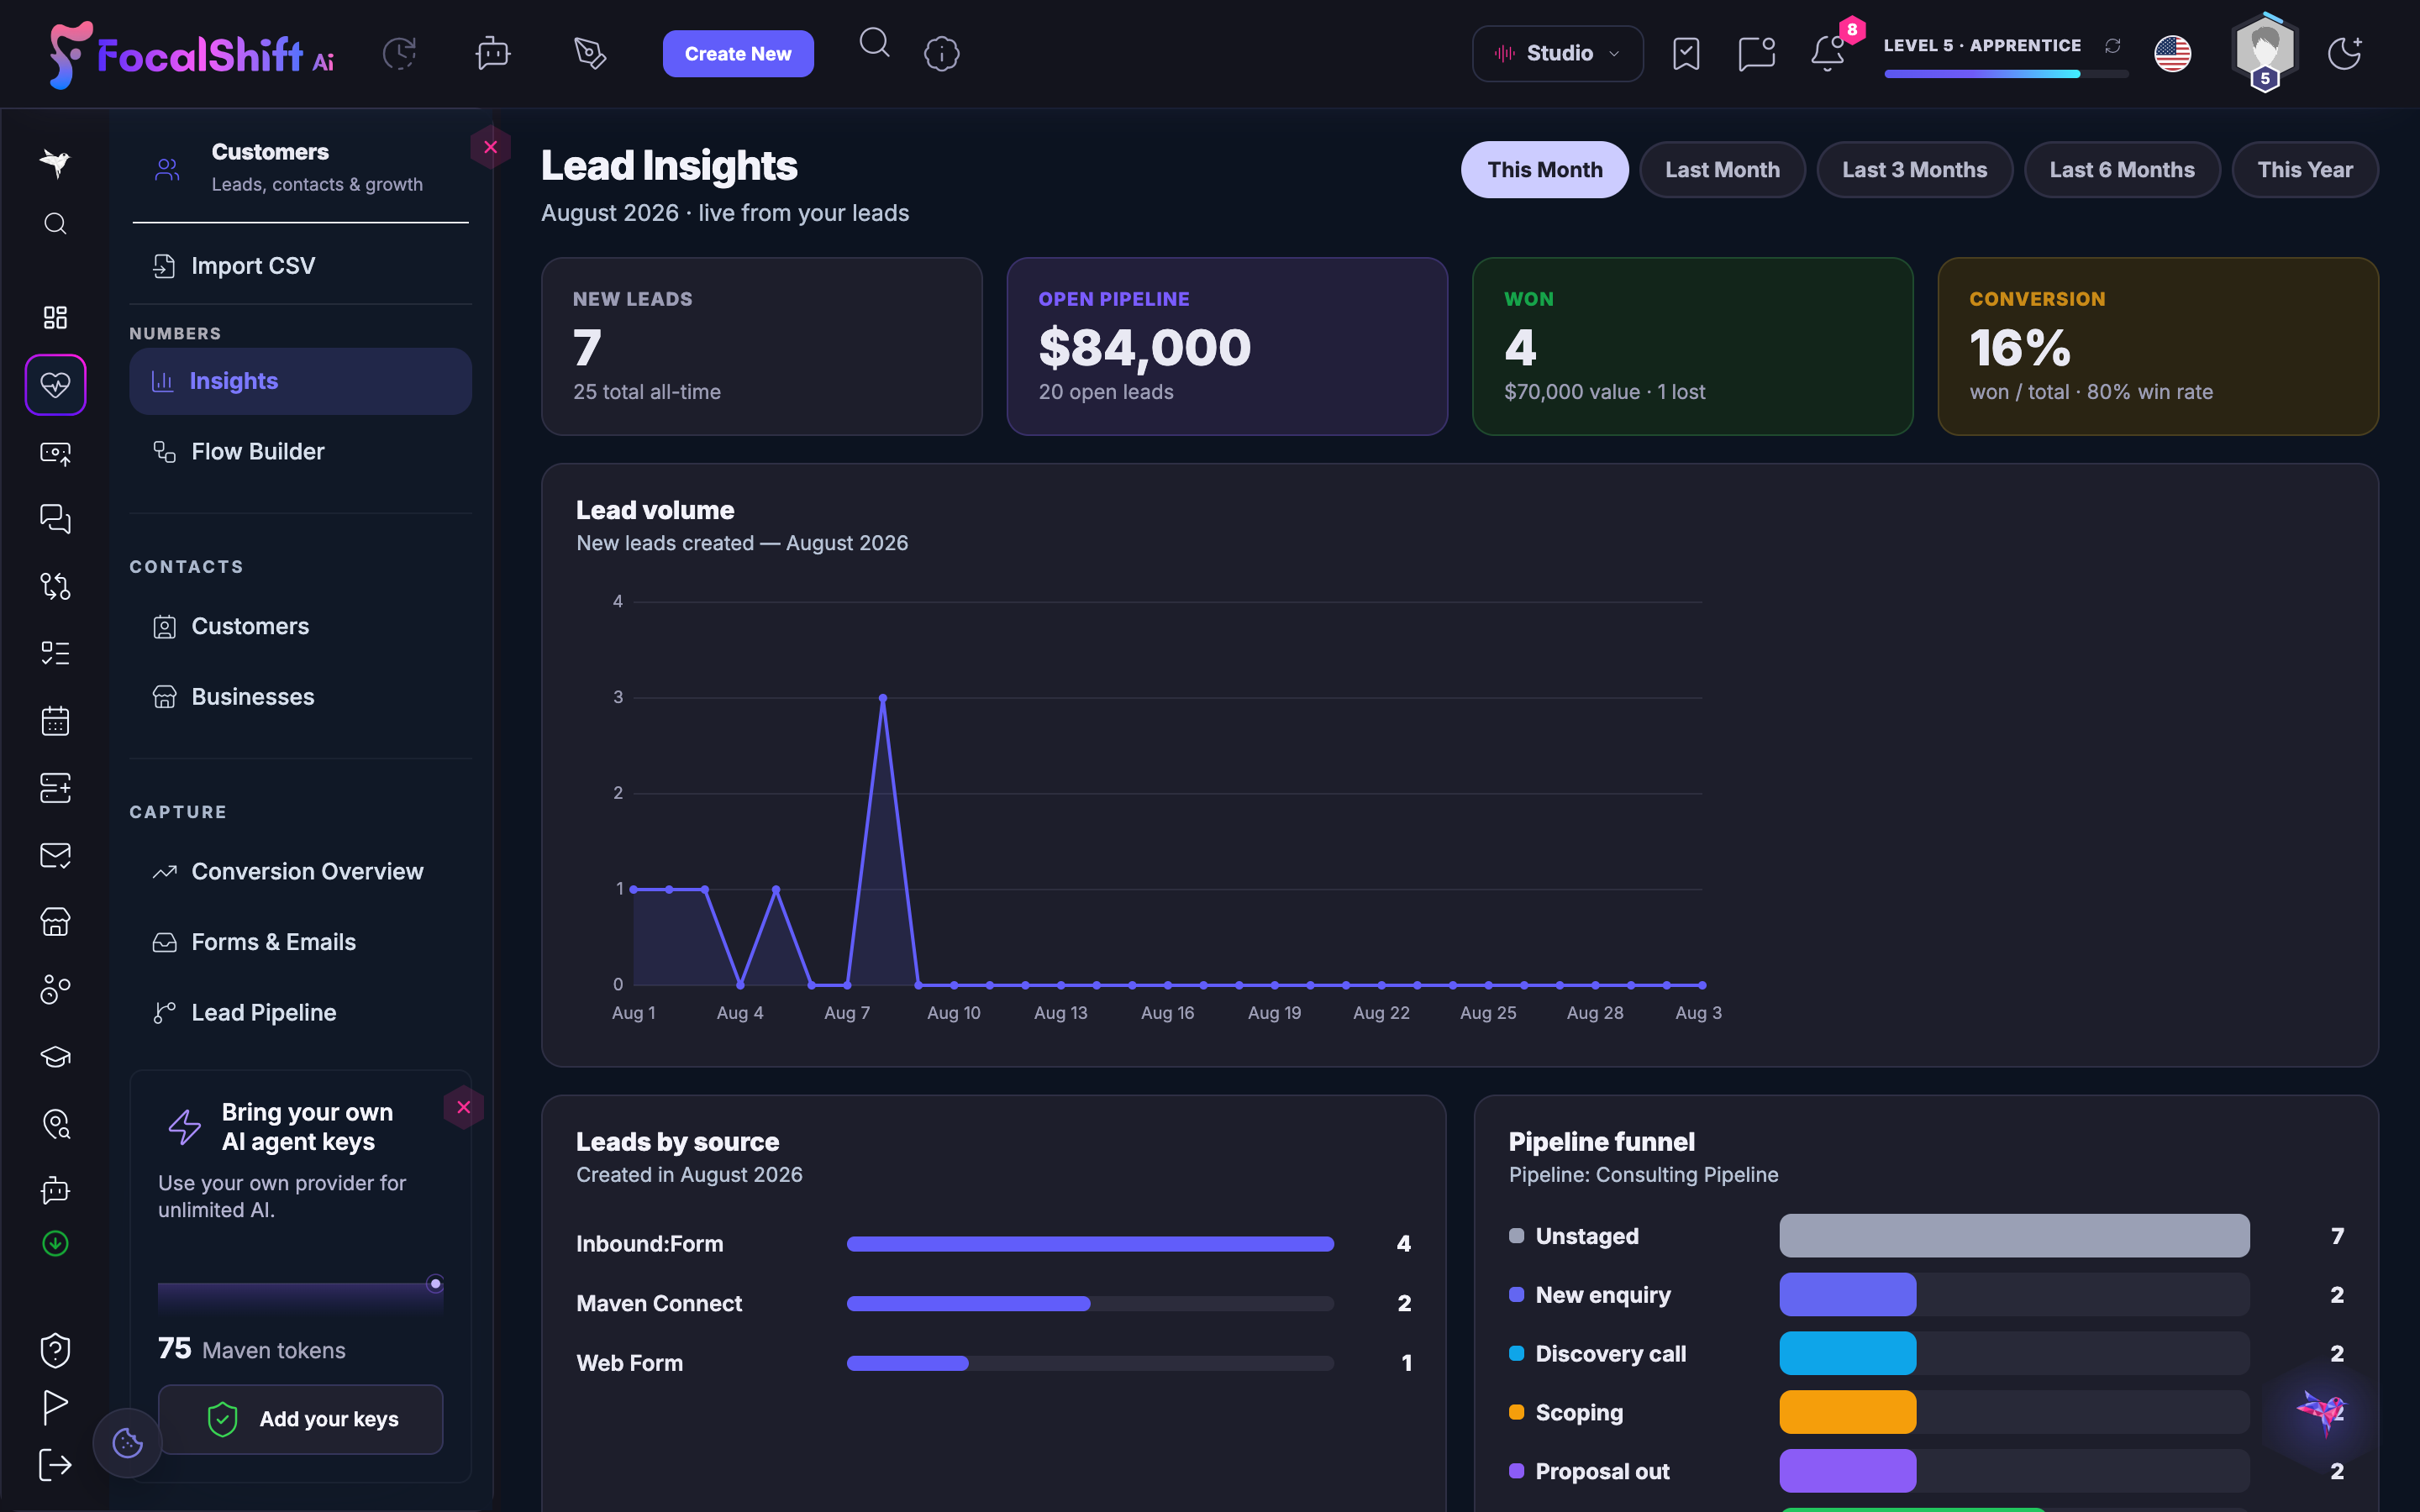2420x1512 pixels.
Task: Open the mail envelope icon in left rail
Action: tap(56, 855)
